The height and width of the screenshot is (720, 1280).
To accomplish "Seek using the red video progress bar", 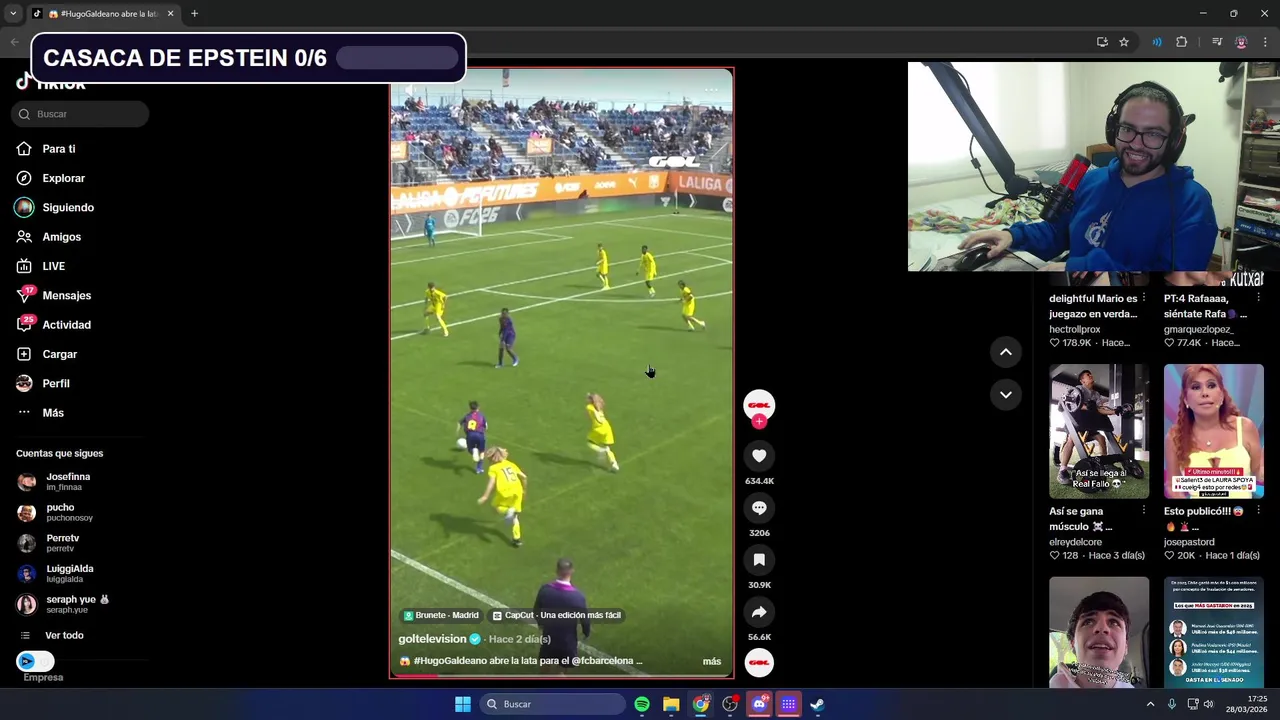I will 561,676.
